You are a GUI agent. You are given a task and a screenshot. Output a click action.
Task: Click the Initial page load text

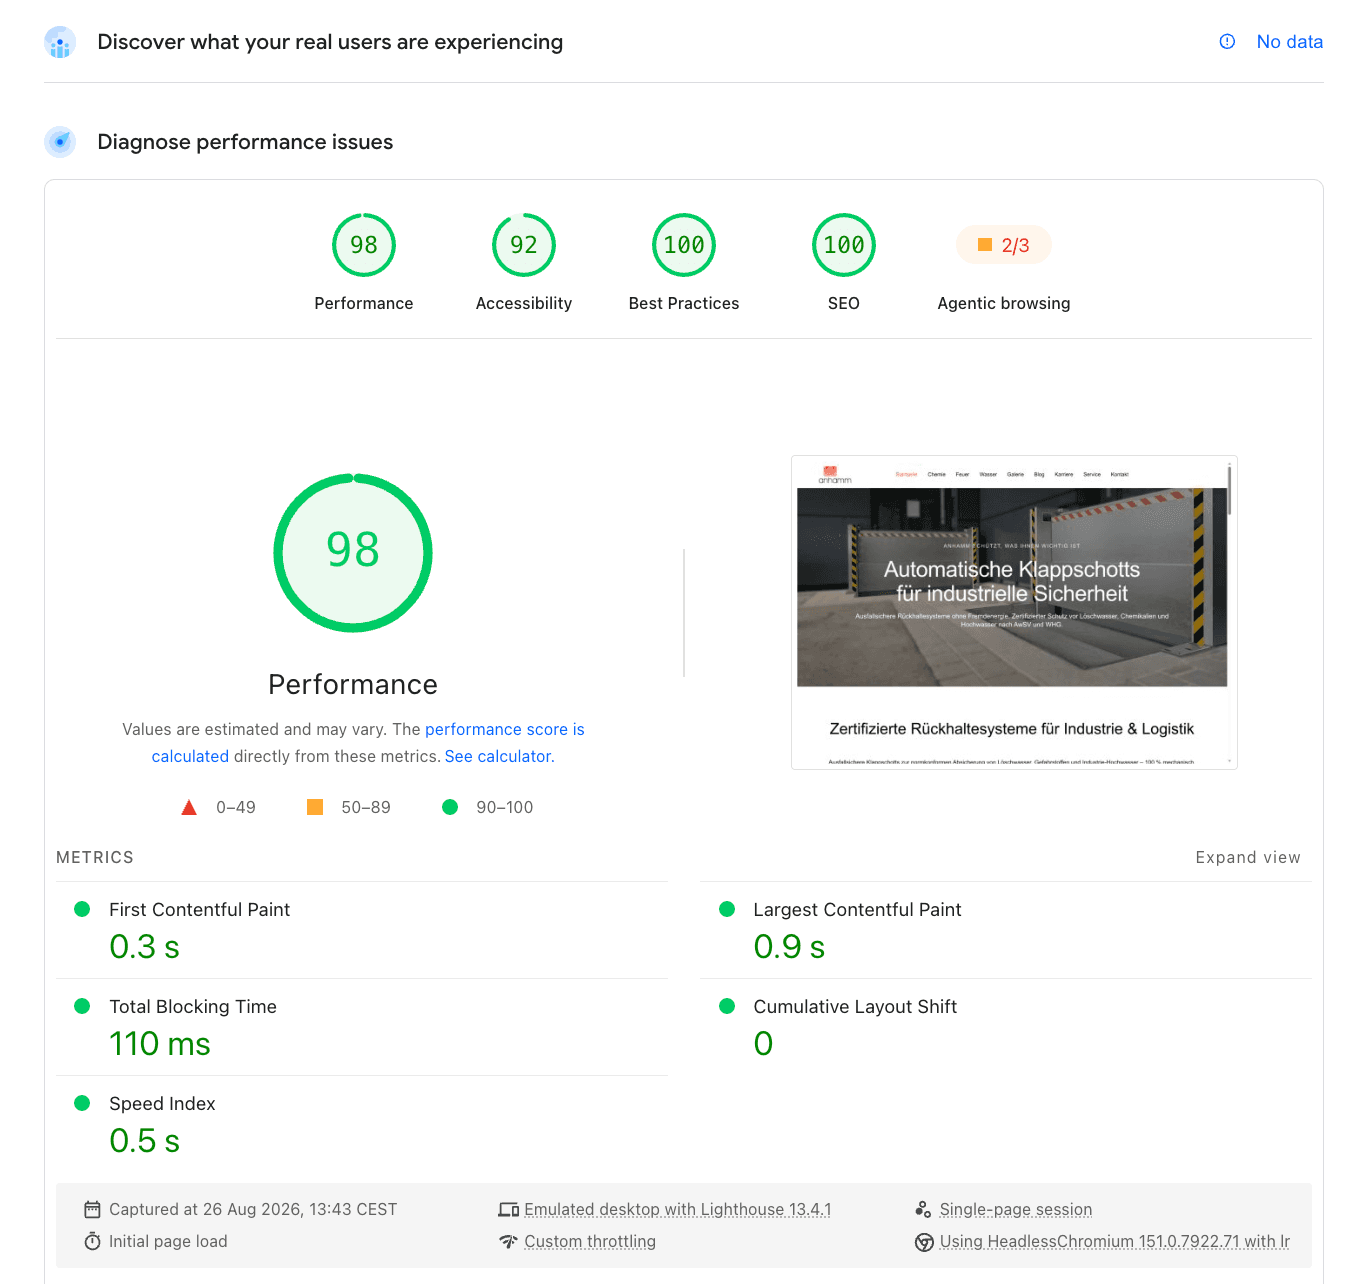[168, 1241]
